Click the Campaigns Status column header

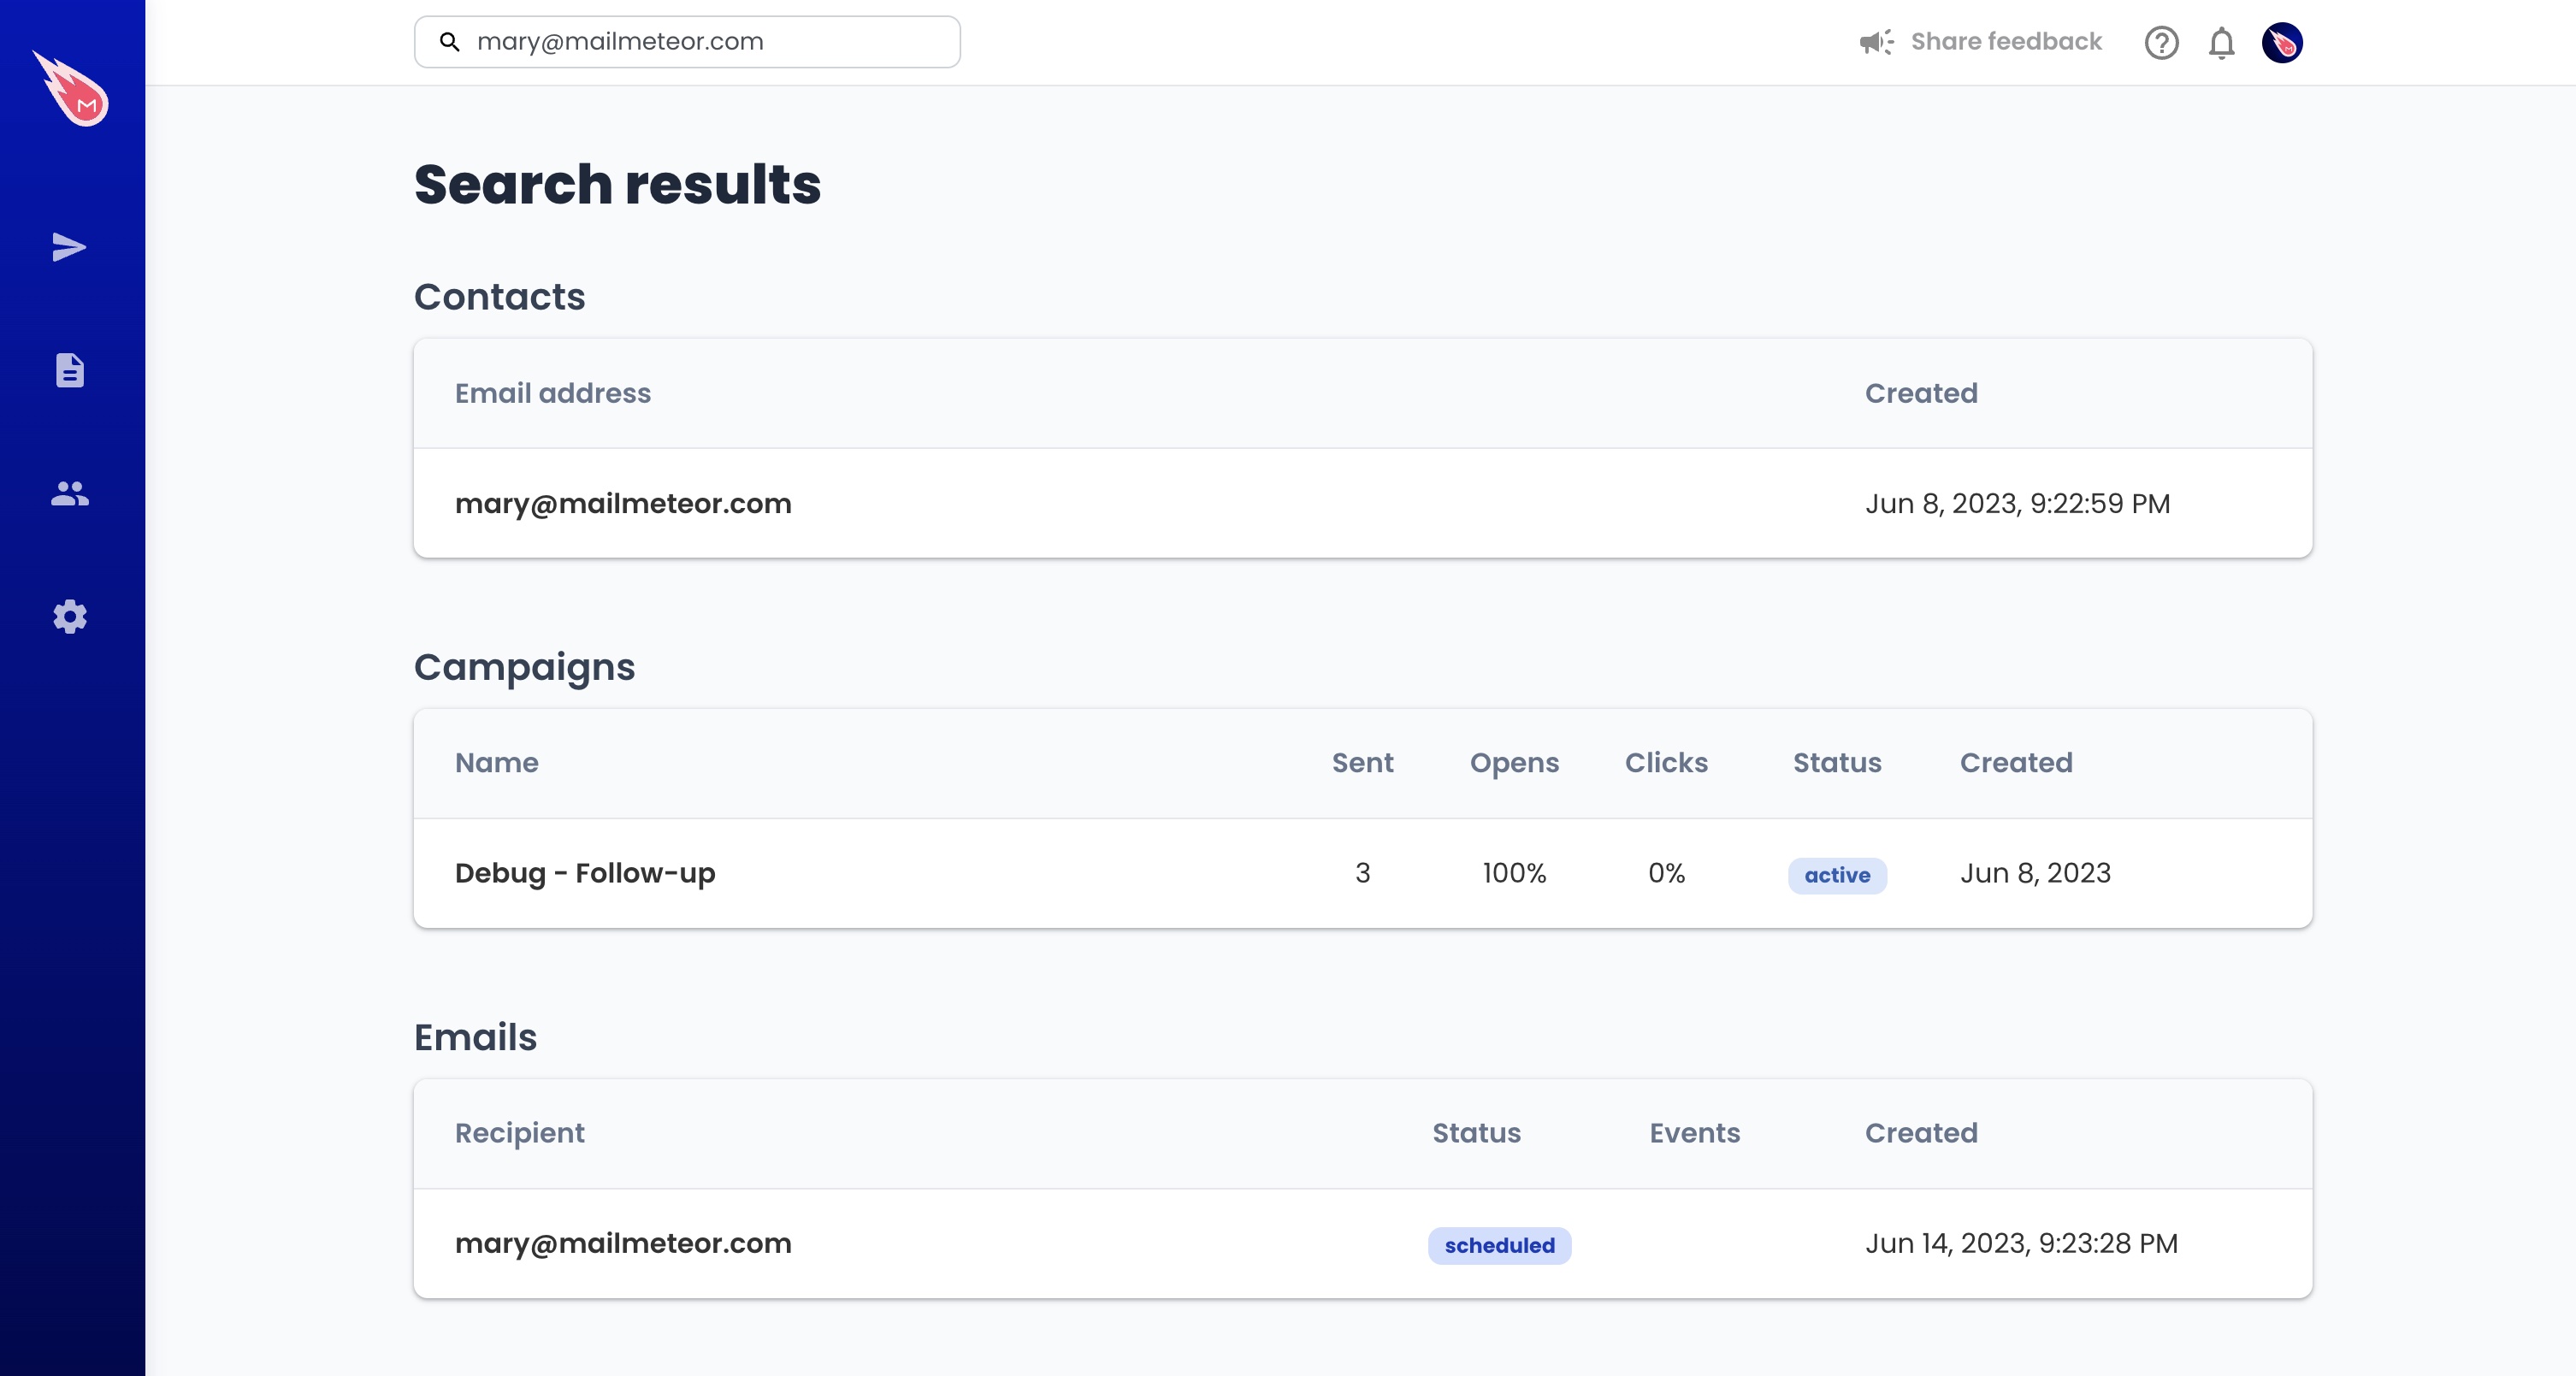[x=1837, y=763]
